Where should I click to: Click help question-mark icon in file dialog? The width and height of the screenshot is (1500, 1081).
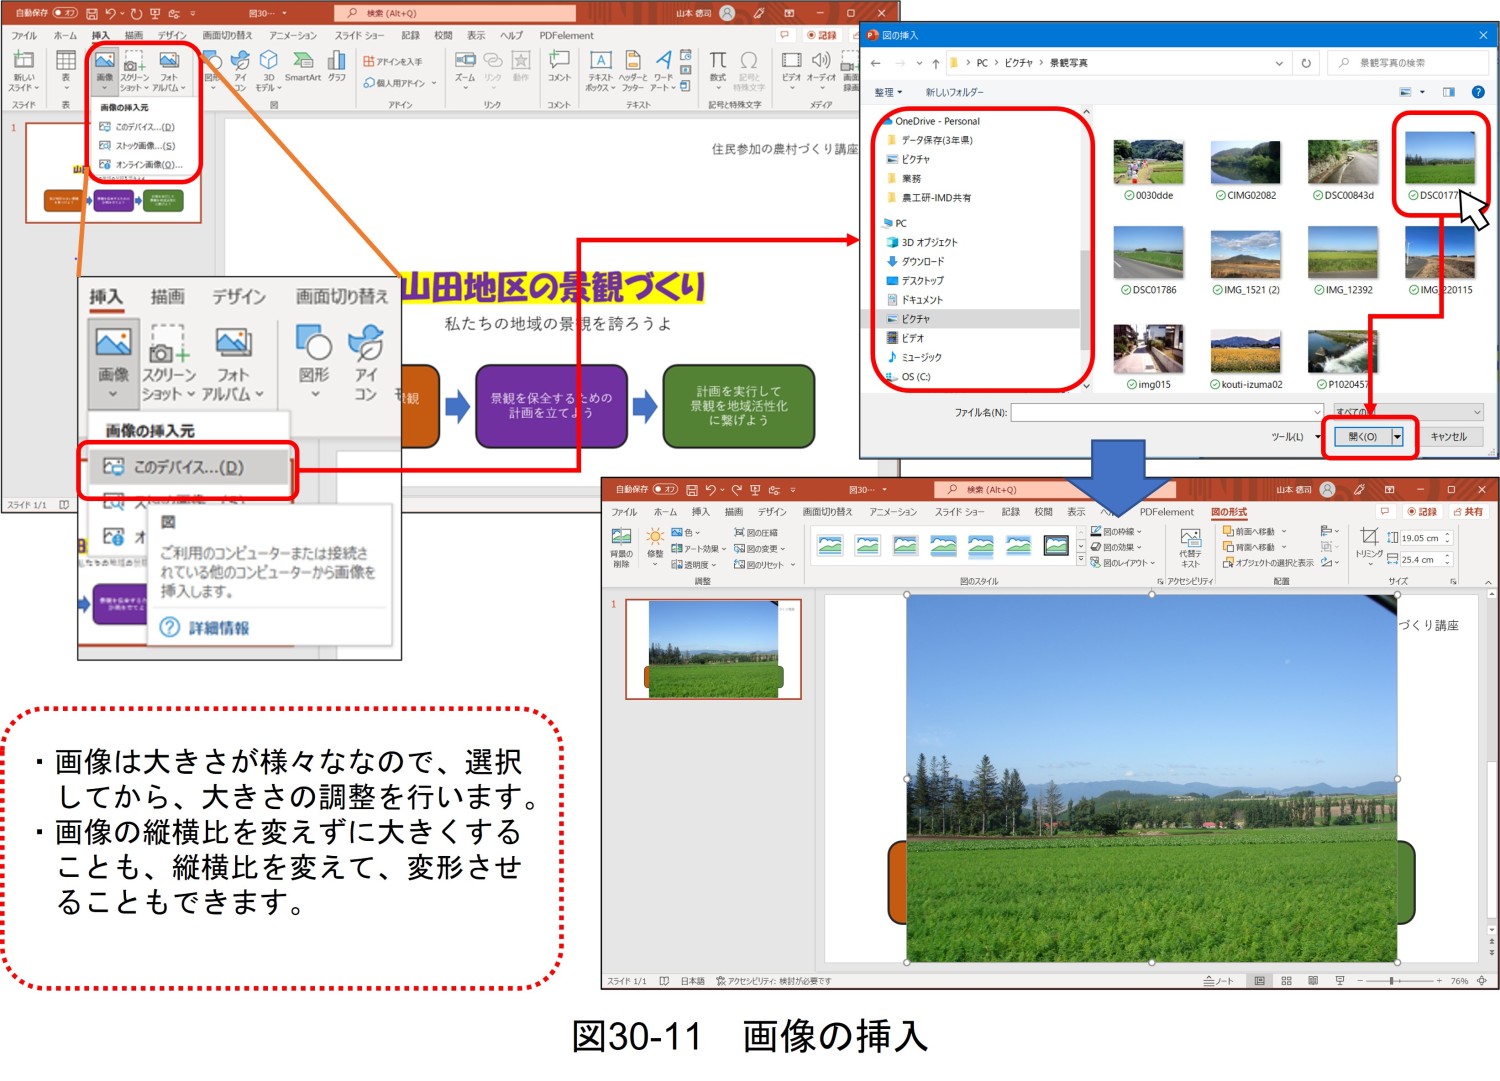click(1478, 92)
